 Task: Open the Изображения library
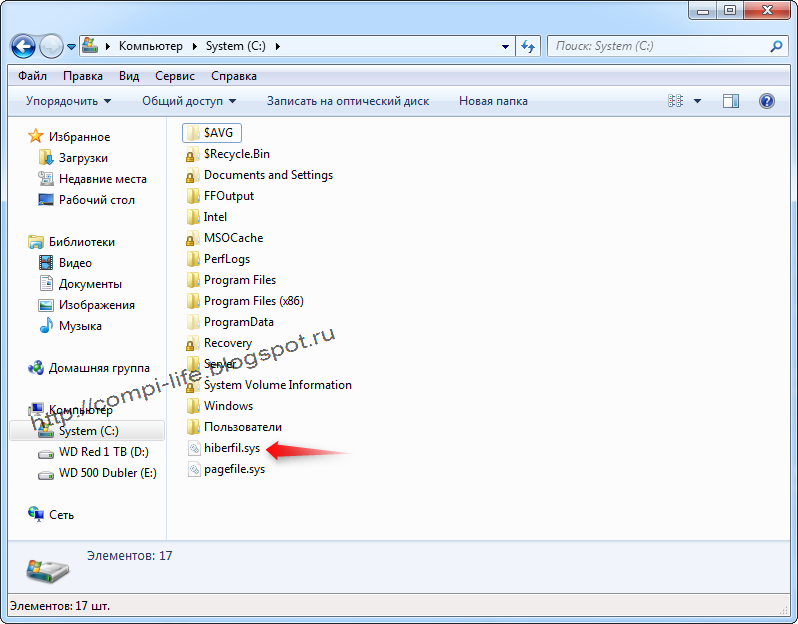(x=97, y=304)
